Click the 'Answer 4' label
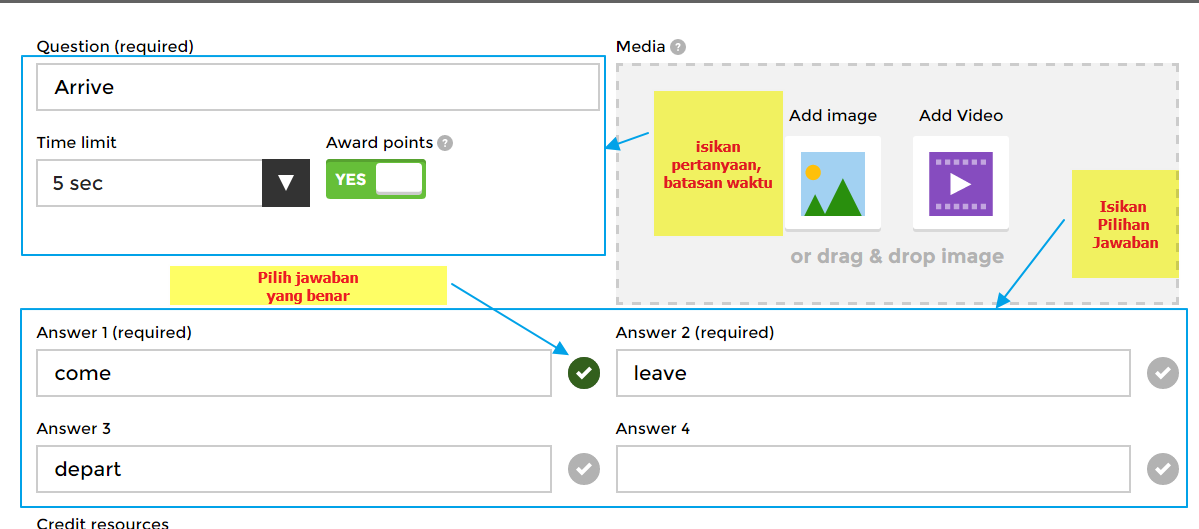This screenshot has width=1199, height=529. pyautogui.click(x=653, y=429)
